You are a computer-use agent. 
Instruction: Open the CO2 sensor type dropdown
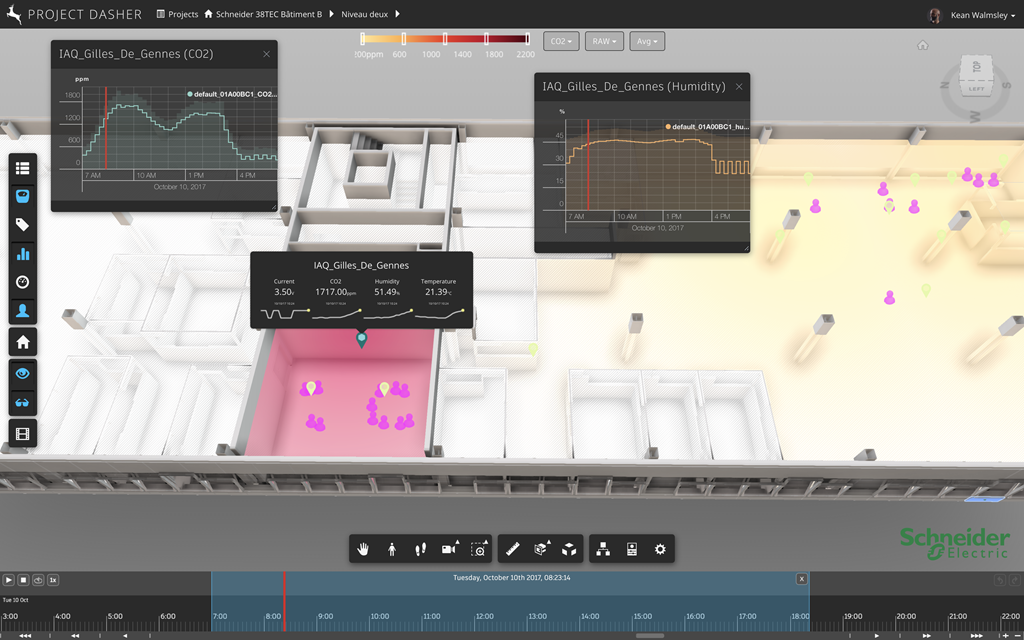tap(561, 41)
